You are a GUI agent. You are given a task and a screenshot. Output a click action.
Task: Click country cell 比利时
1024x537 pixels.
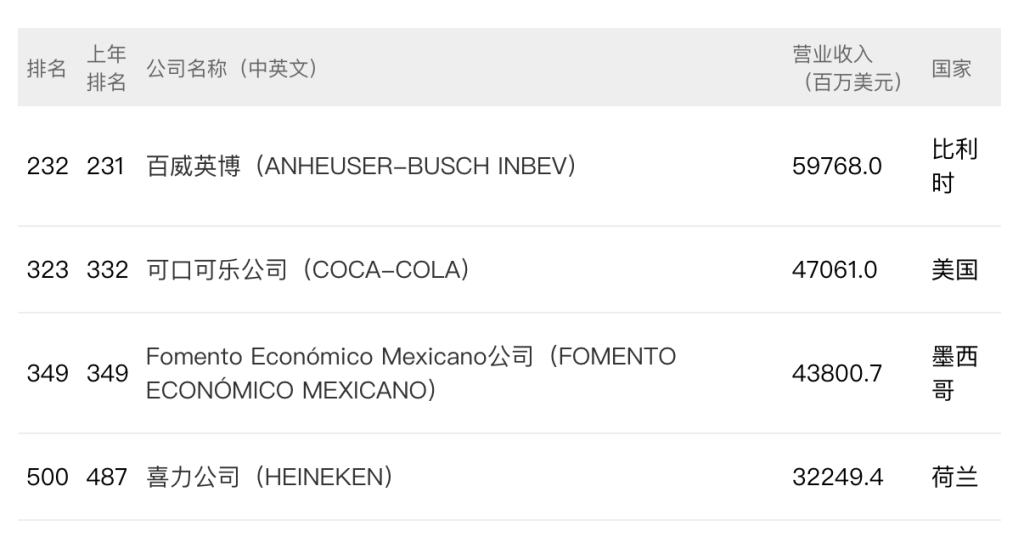(x=955, y=166)
